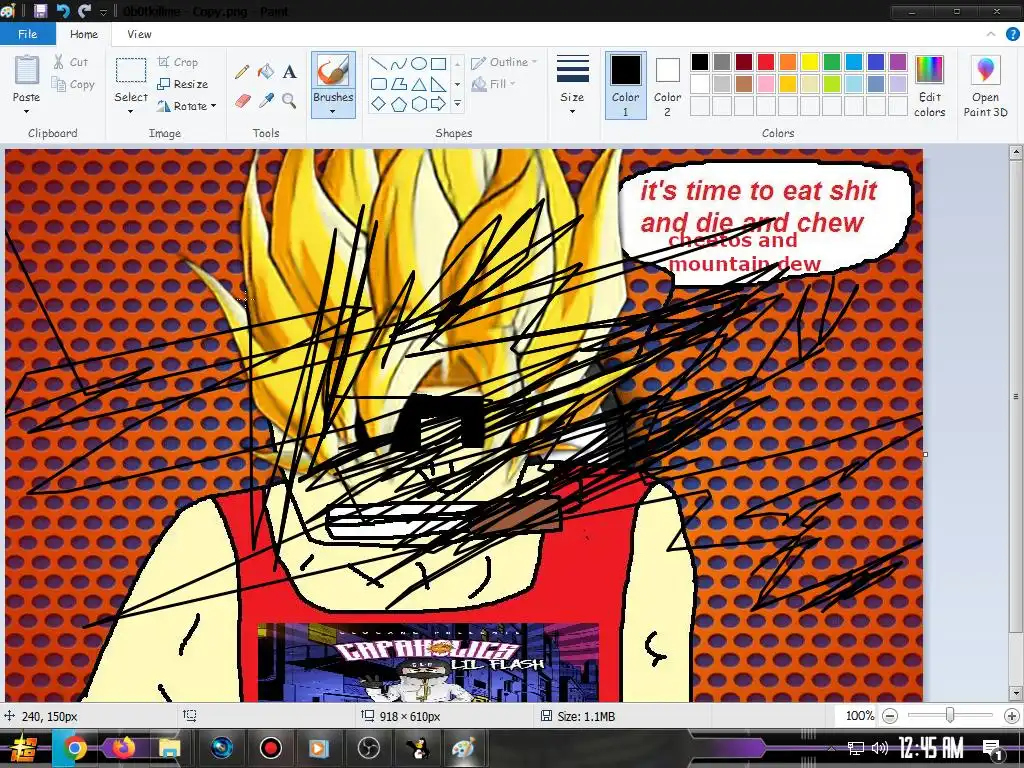Open Customize Quick Access Toolbar arrow
1024x768 pixels.
[x=104, y=12]
